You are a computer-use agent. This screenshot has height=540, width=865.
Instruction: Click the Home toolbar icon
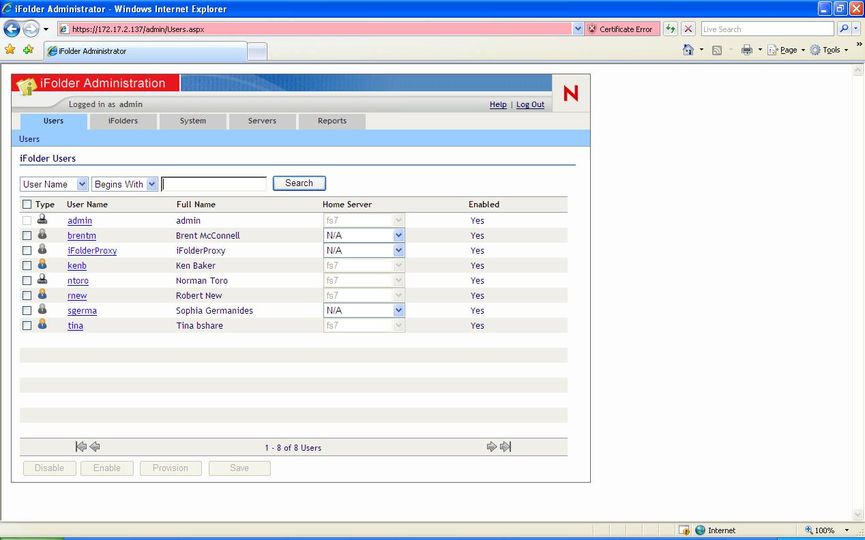(688, 50)
